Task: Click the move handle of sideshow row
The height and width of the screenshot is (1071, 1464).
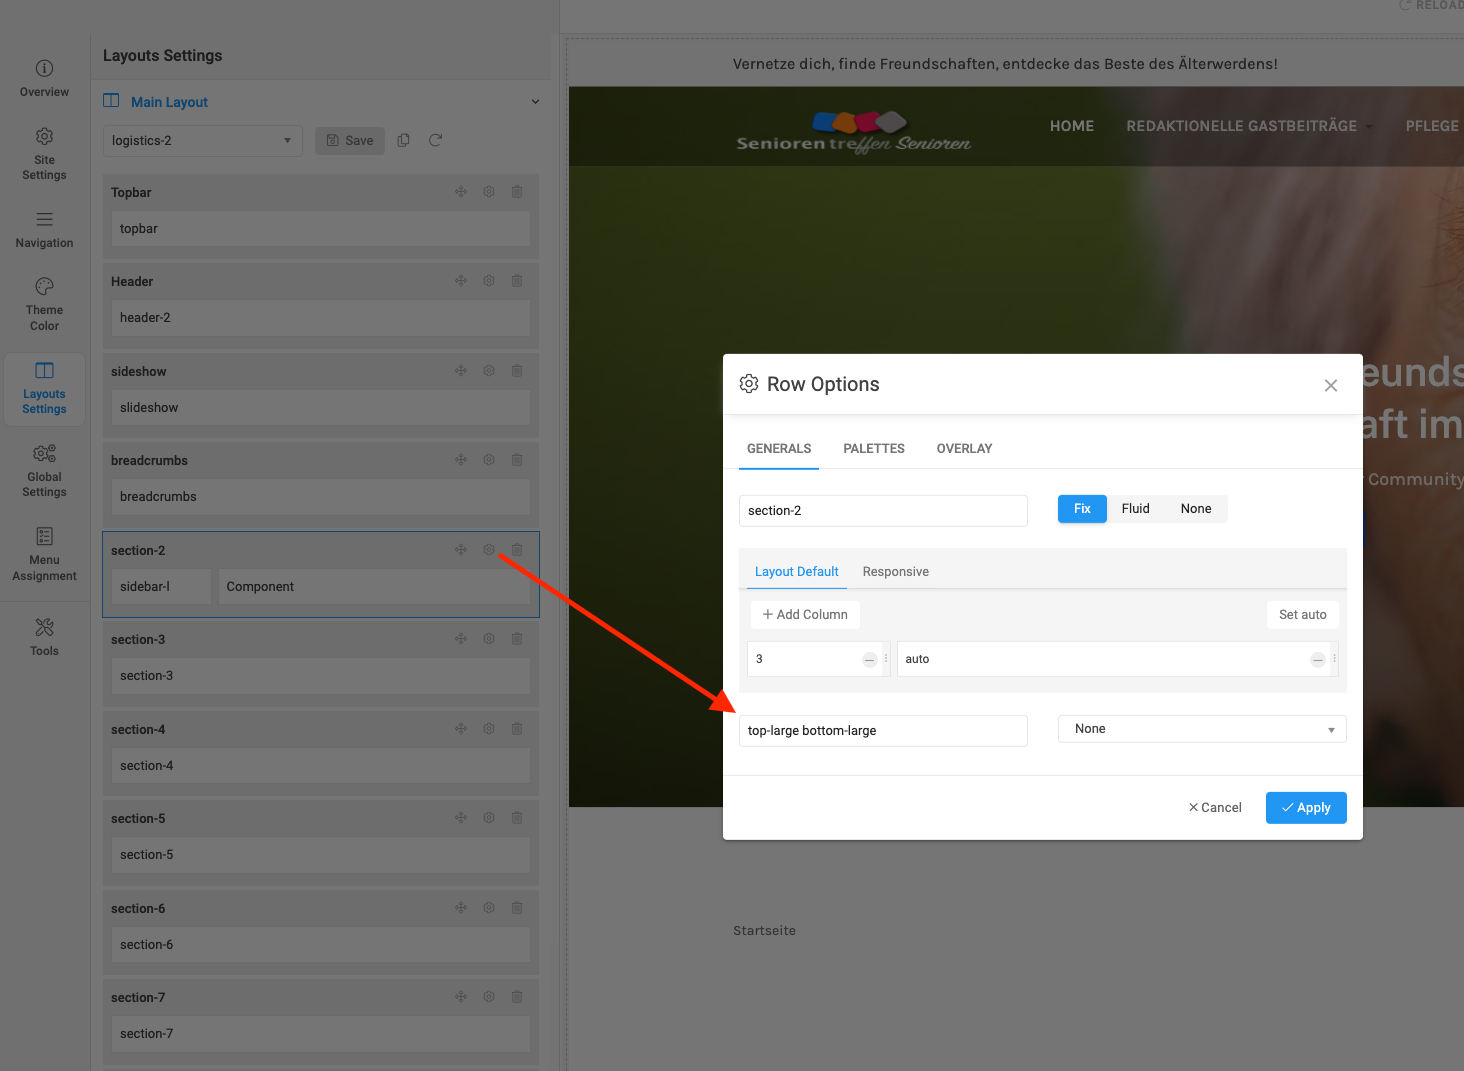Action: (461, 371)
